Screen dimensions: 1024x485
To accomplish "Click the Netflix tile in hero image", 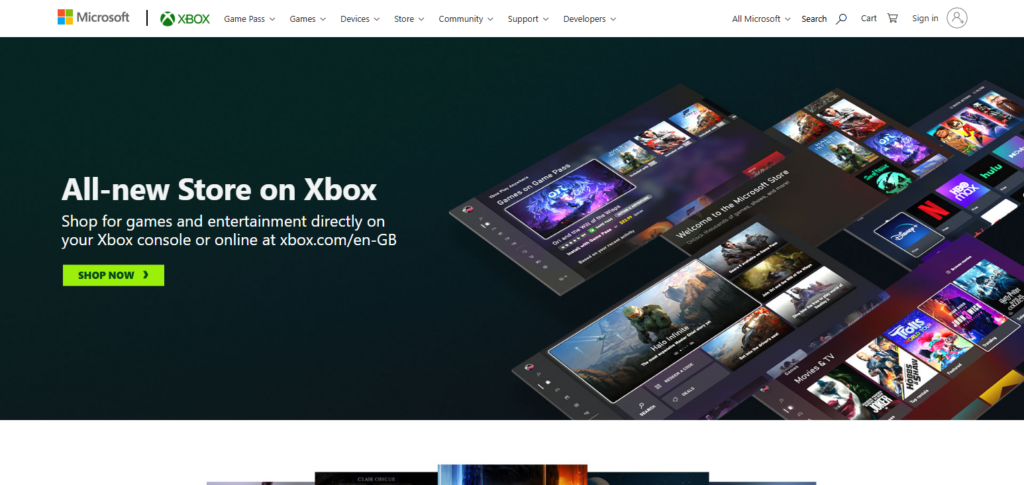I will tap(933, 212).
